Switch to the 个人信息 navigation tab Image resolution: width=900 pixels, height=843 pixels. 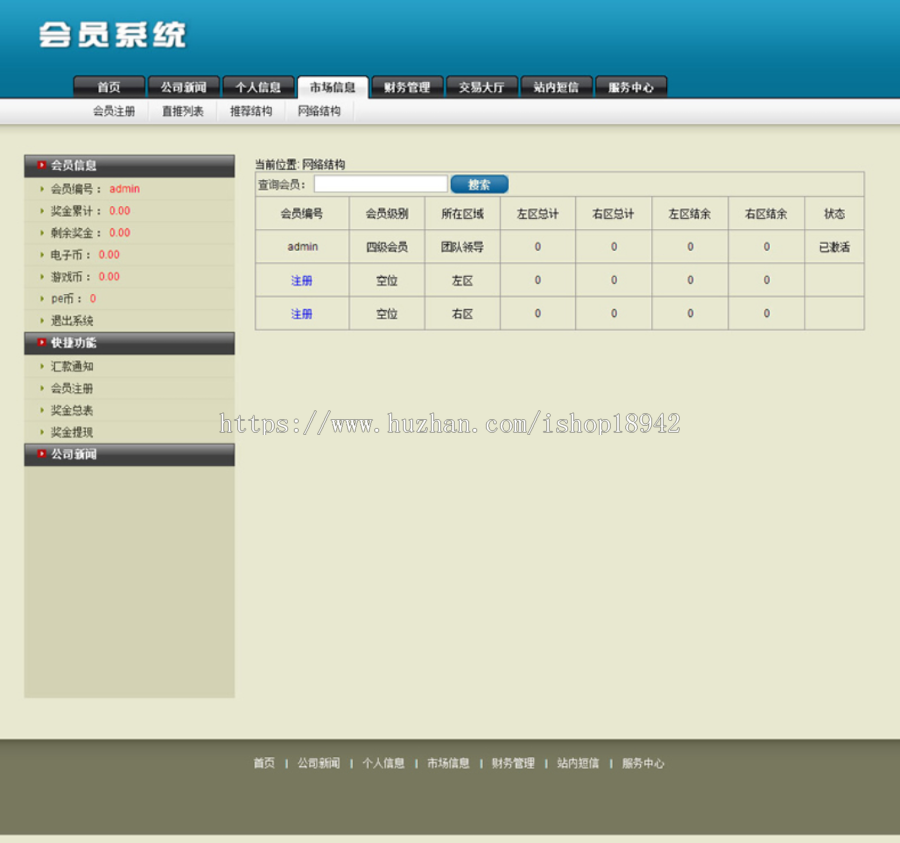[258, 87]
